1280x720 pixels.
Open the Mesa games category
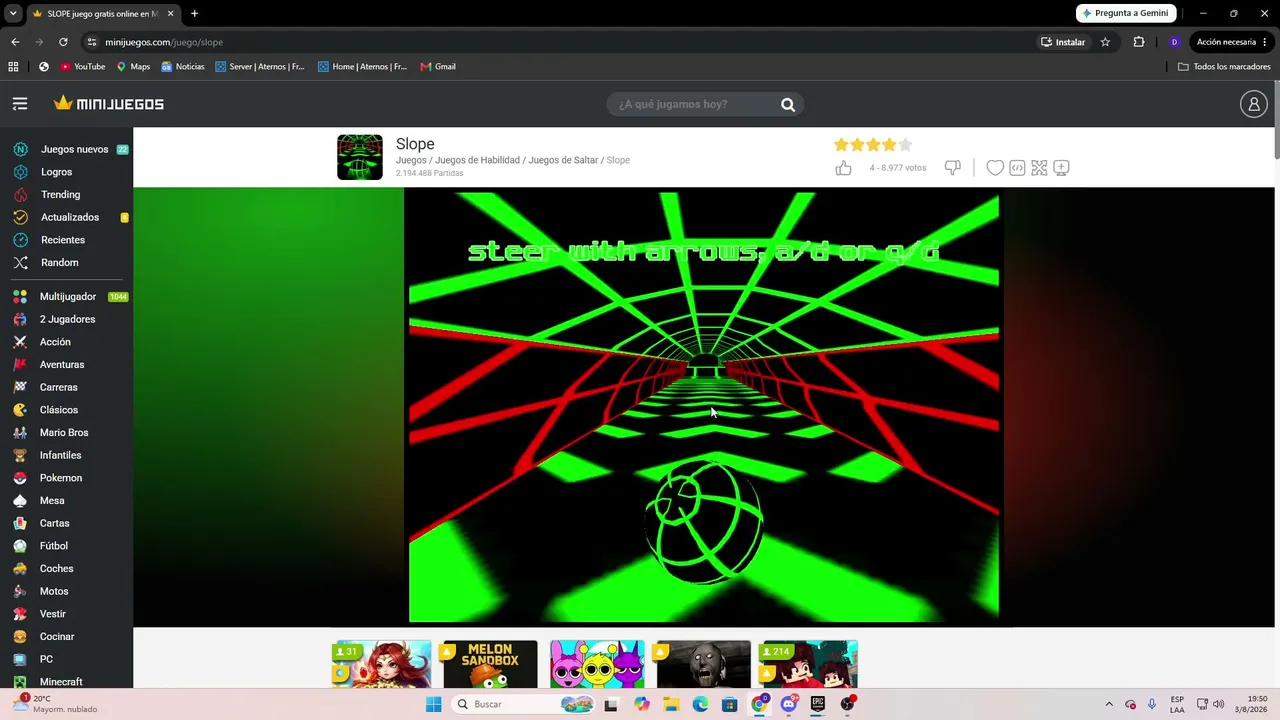coord(52,501)
